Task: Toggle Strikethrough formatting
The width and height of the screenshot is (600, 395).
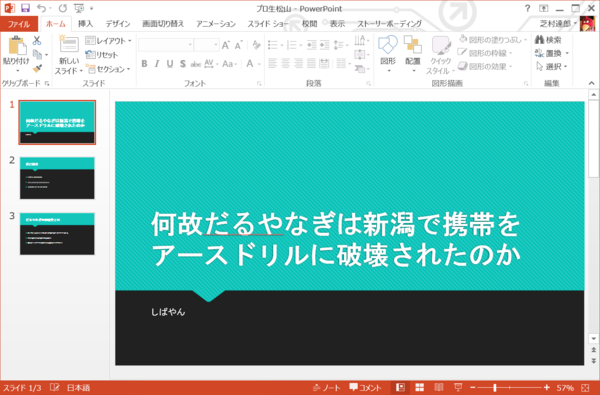Action: click(196, 64)
